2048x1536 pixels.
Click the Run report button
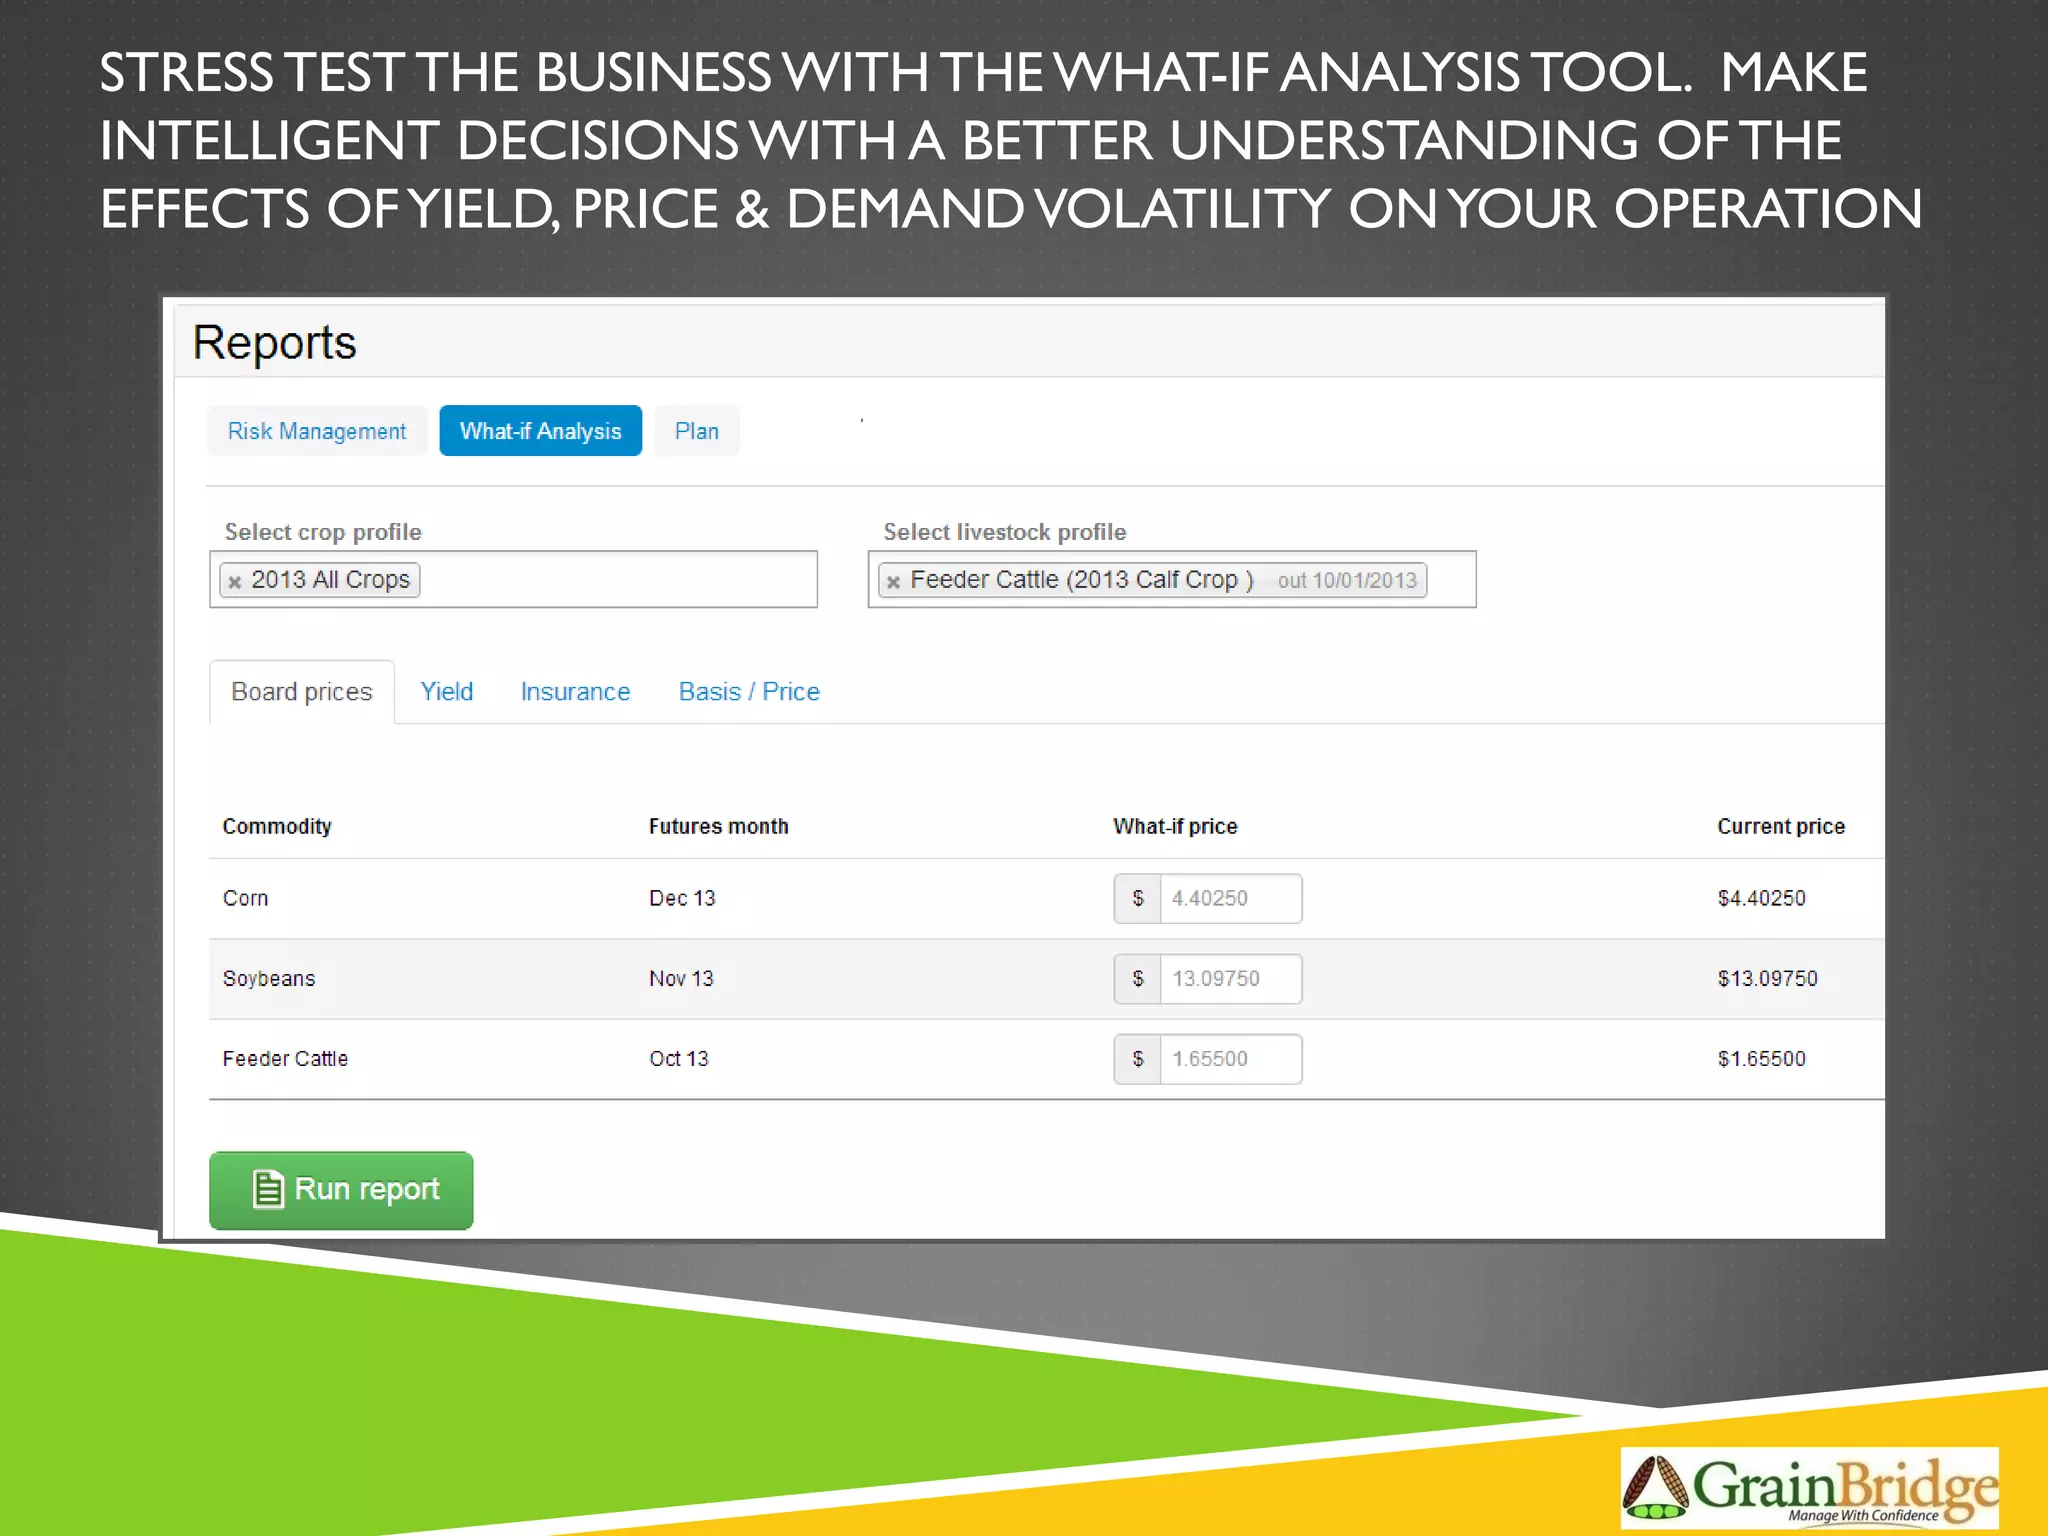tap(341, 1190)
